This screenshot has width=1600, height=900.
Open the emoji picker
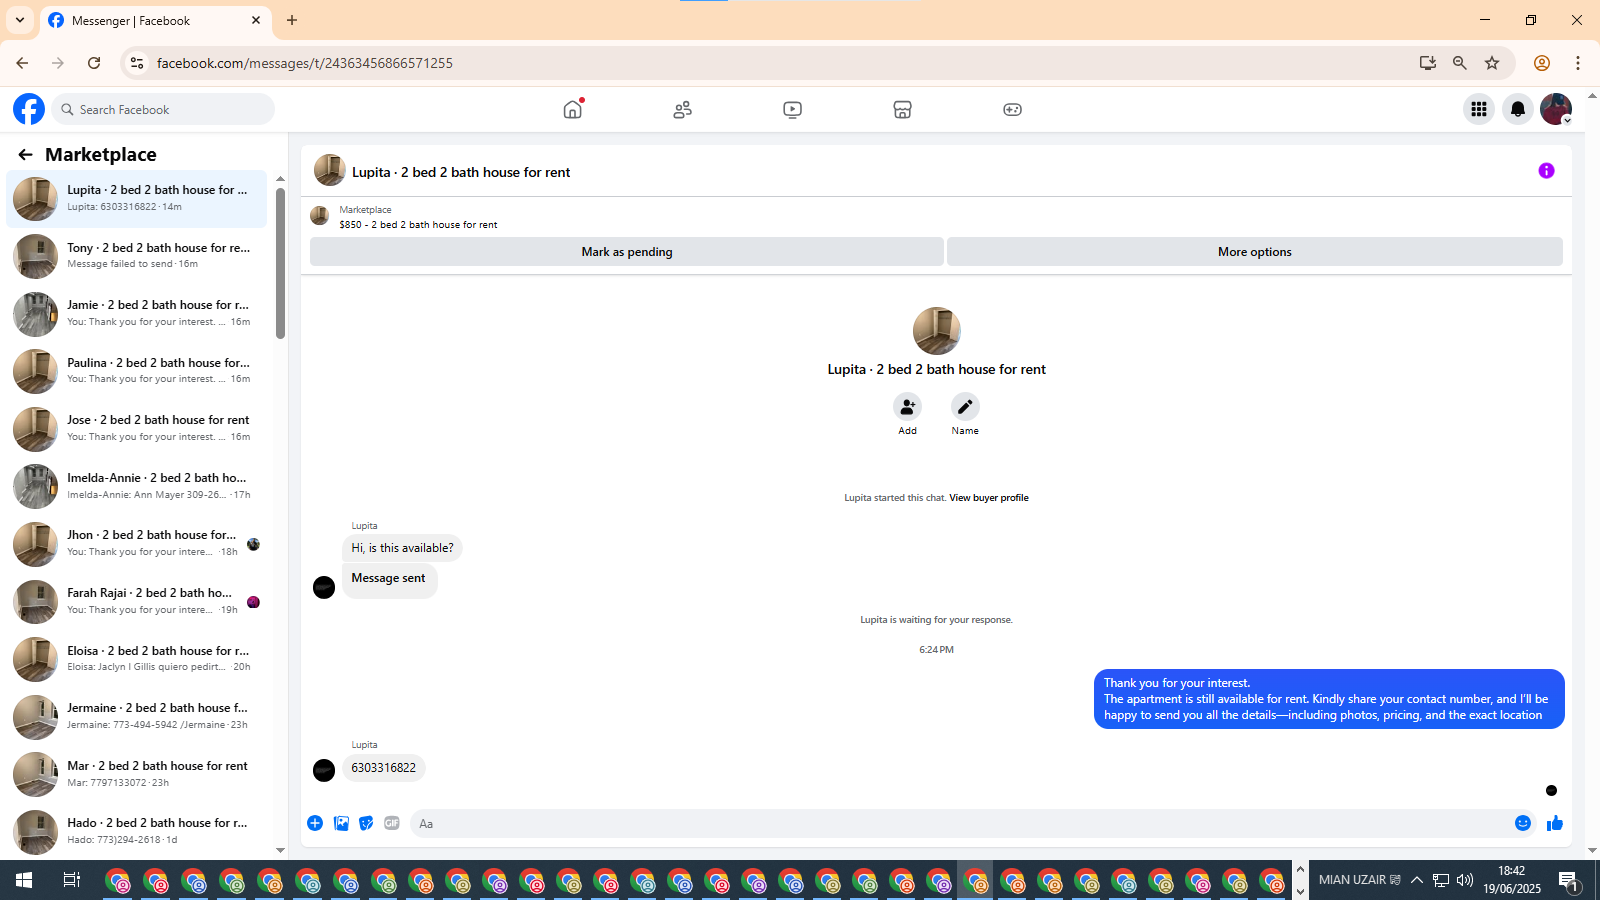(1523, 823)
